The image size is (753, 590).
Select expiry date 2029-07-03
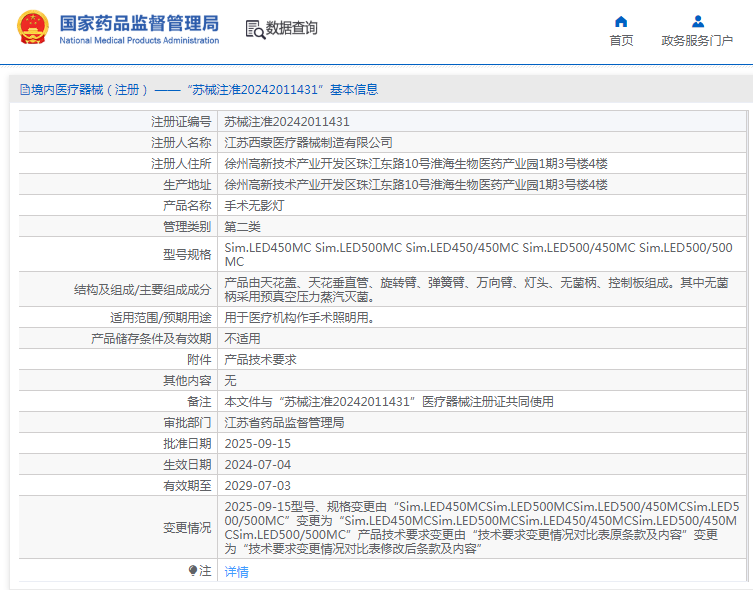click(257, 486)
